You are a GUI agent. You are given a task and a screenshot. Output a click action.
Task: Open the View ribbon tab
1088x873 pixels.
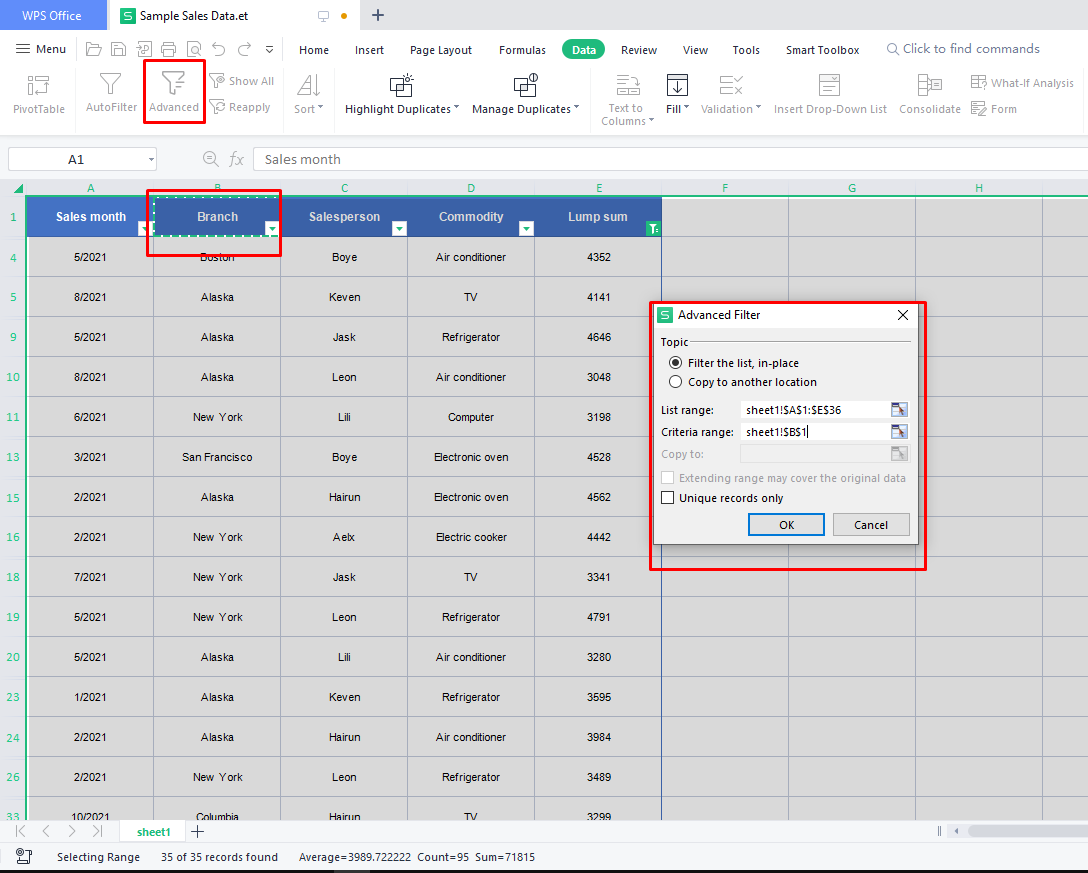(695, 50)
